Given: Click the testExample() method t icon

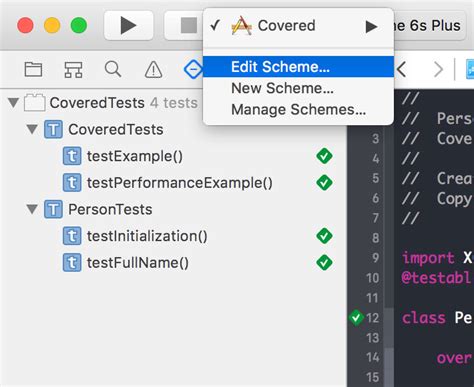Looking at the screenshot, I should tap(72, 156).
